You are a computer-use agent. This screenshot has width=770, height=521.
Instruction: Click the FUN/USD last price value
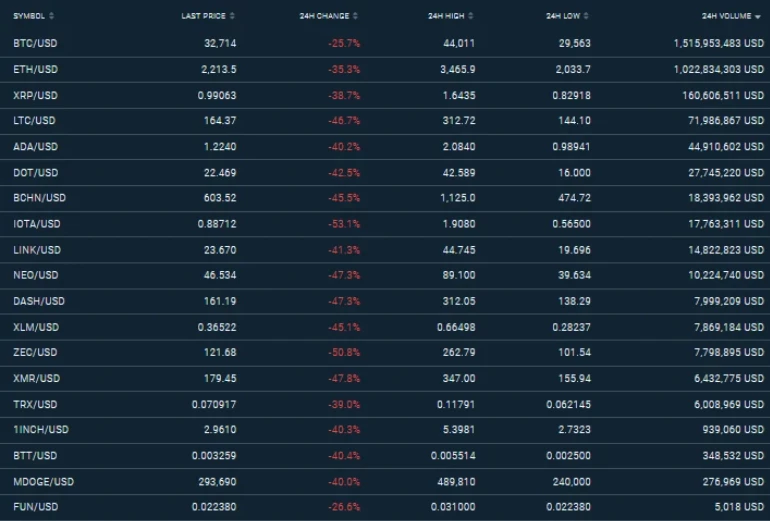[215, 507]
